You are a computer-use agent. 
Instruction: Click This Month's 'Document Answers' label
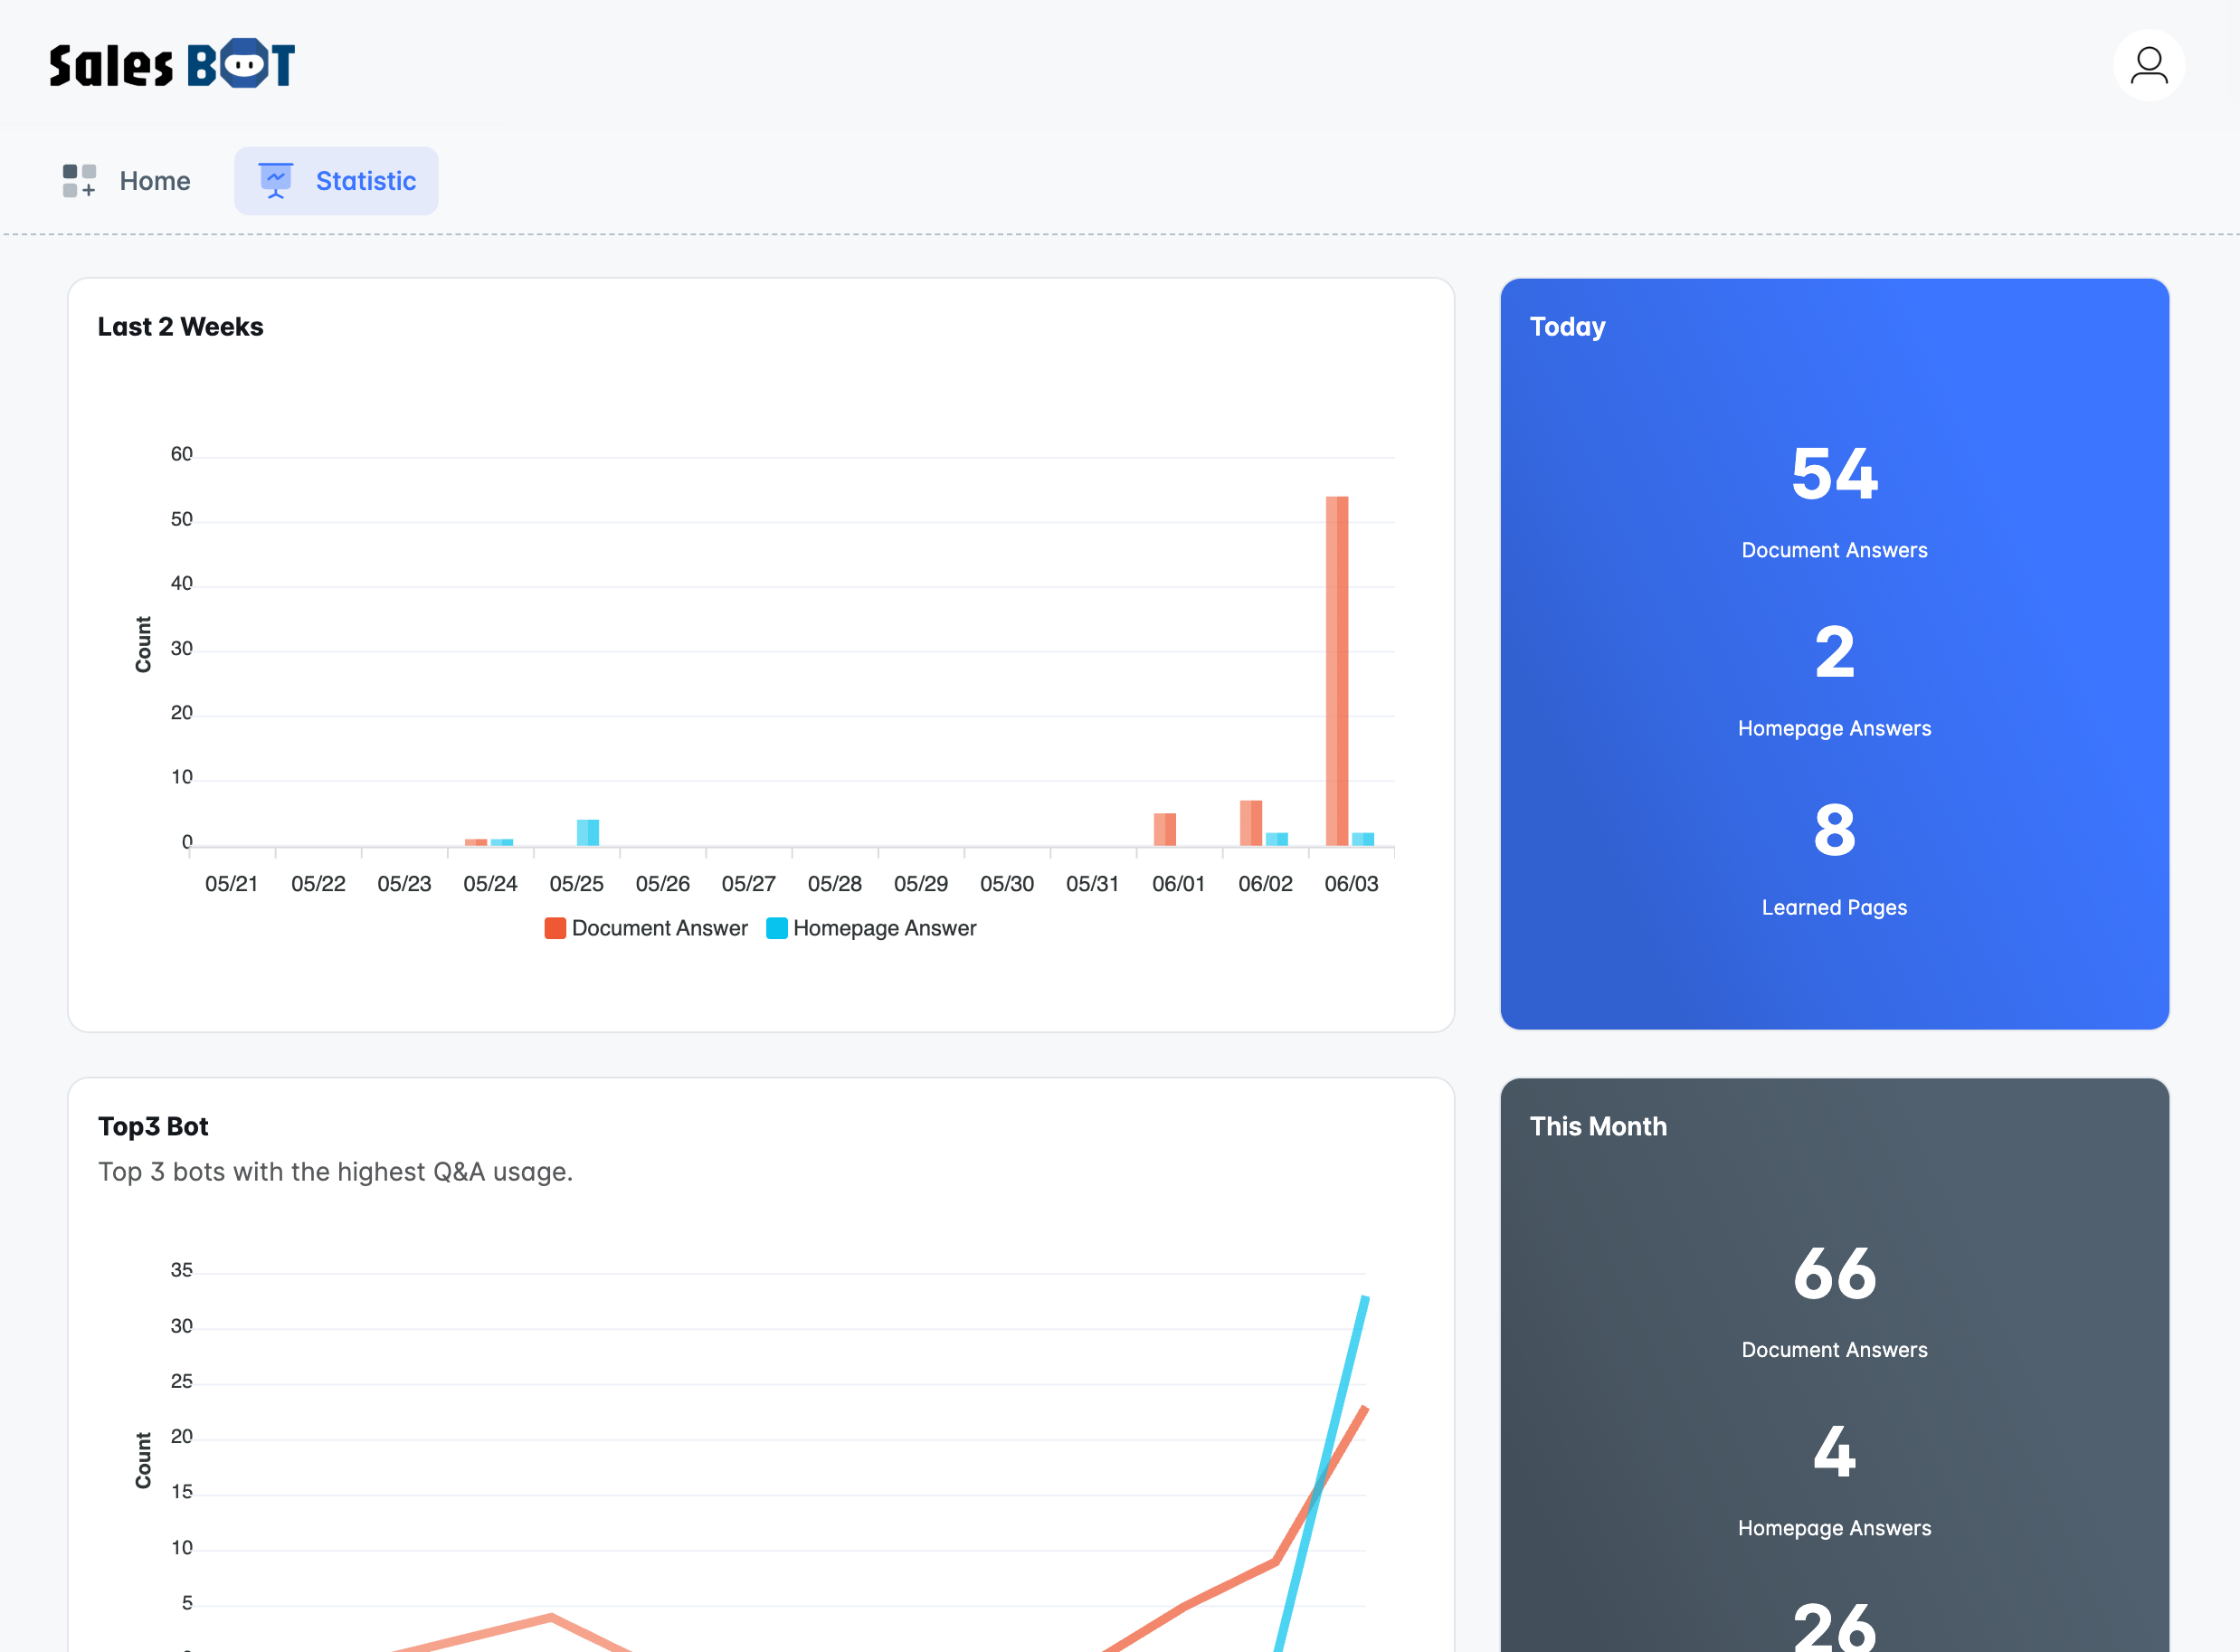click(x=1834, y=1350)
